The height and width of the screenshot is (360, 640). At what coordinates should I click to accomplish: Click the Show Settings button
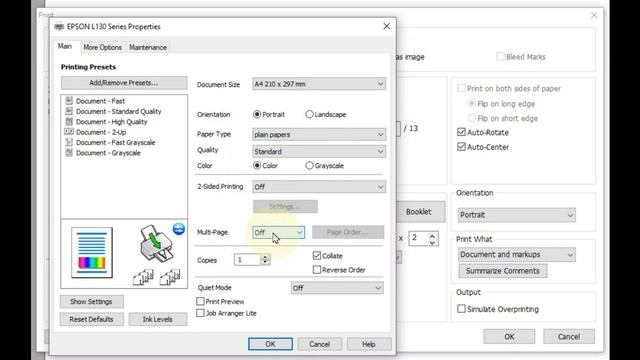pos(91,302)
